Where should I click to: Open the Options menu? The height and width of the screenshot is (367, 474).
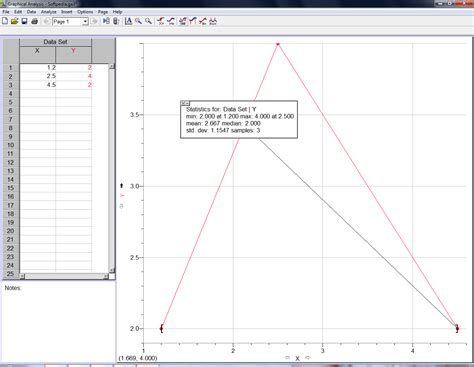pyautogui.click(x=85, y=12)
